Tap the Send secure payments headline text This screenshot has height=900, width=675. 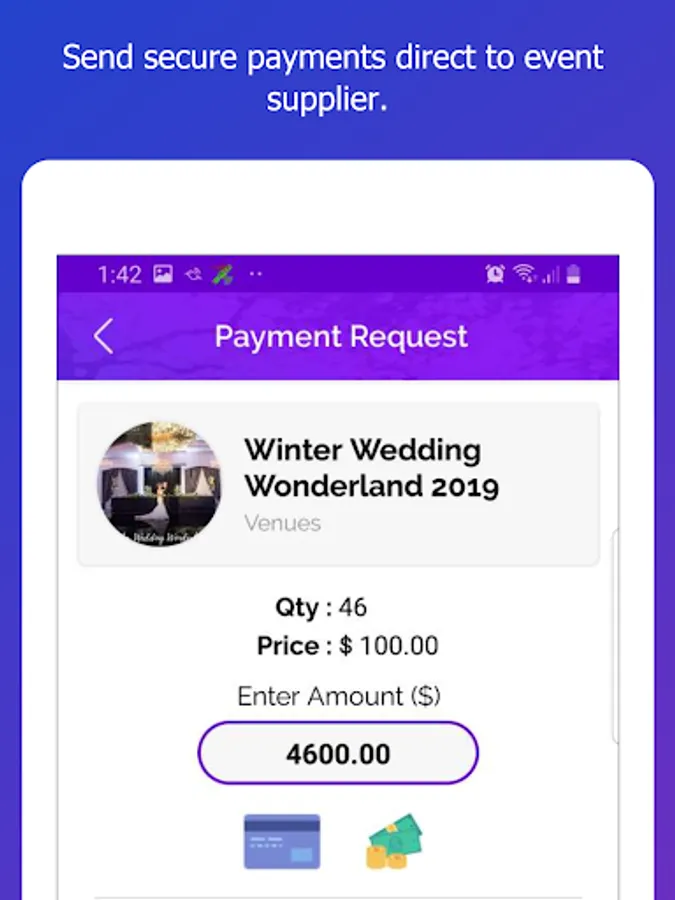tap(332, 78)
